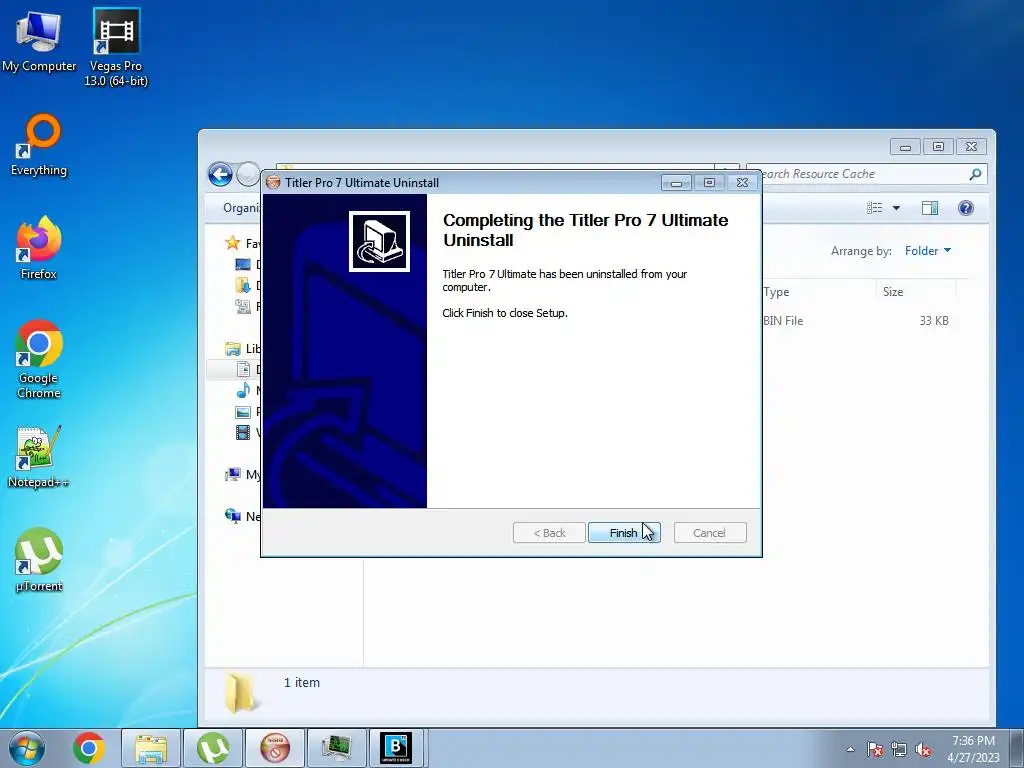Select Vegas Pro 13.0 desktop shortcut

click(116, 47)
